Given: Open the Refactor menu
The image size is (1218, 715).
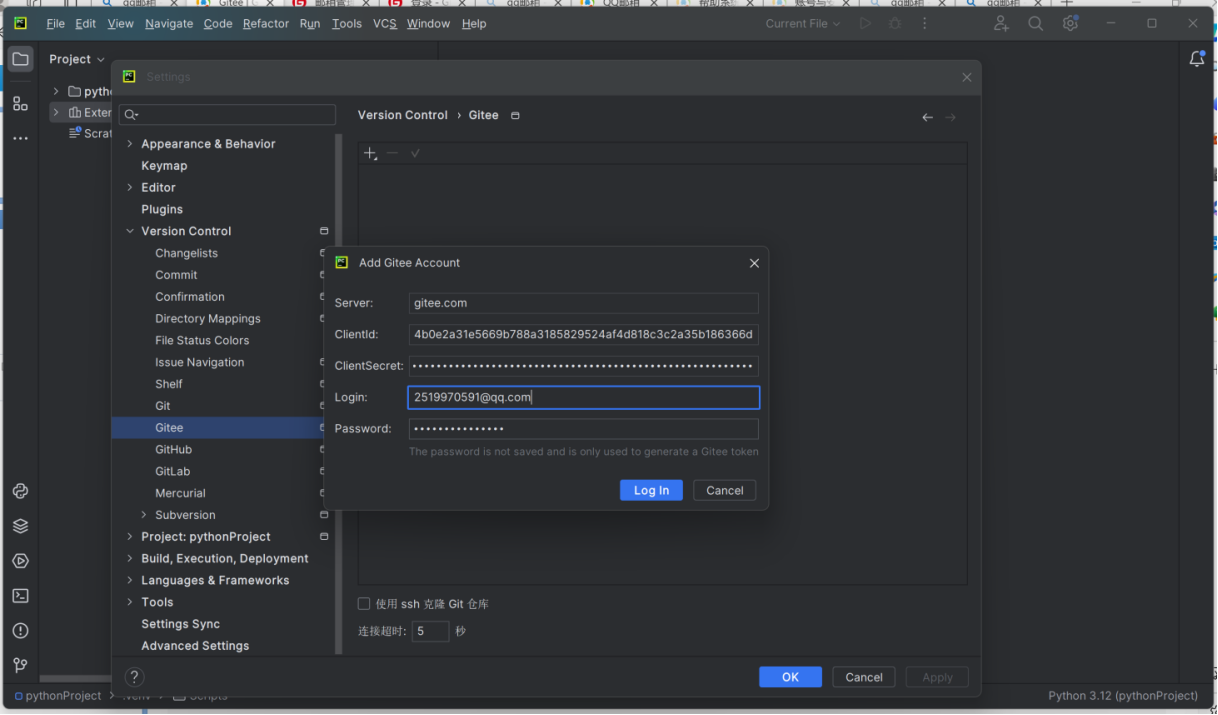Looking at the screenshot, I should [265, 24].
